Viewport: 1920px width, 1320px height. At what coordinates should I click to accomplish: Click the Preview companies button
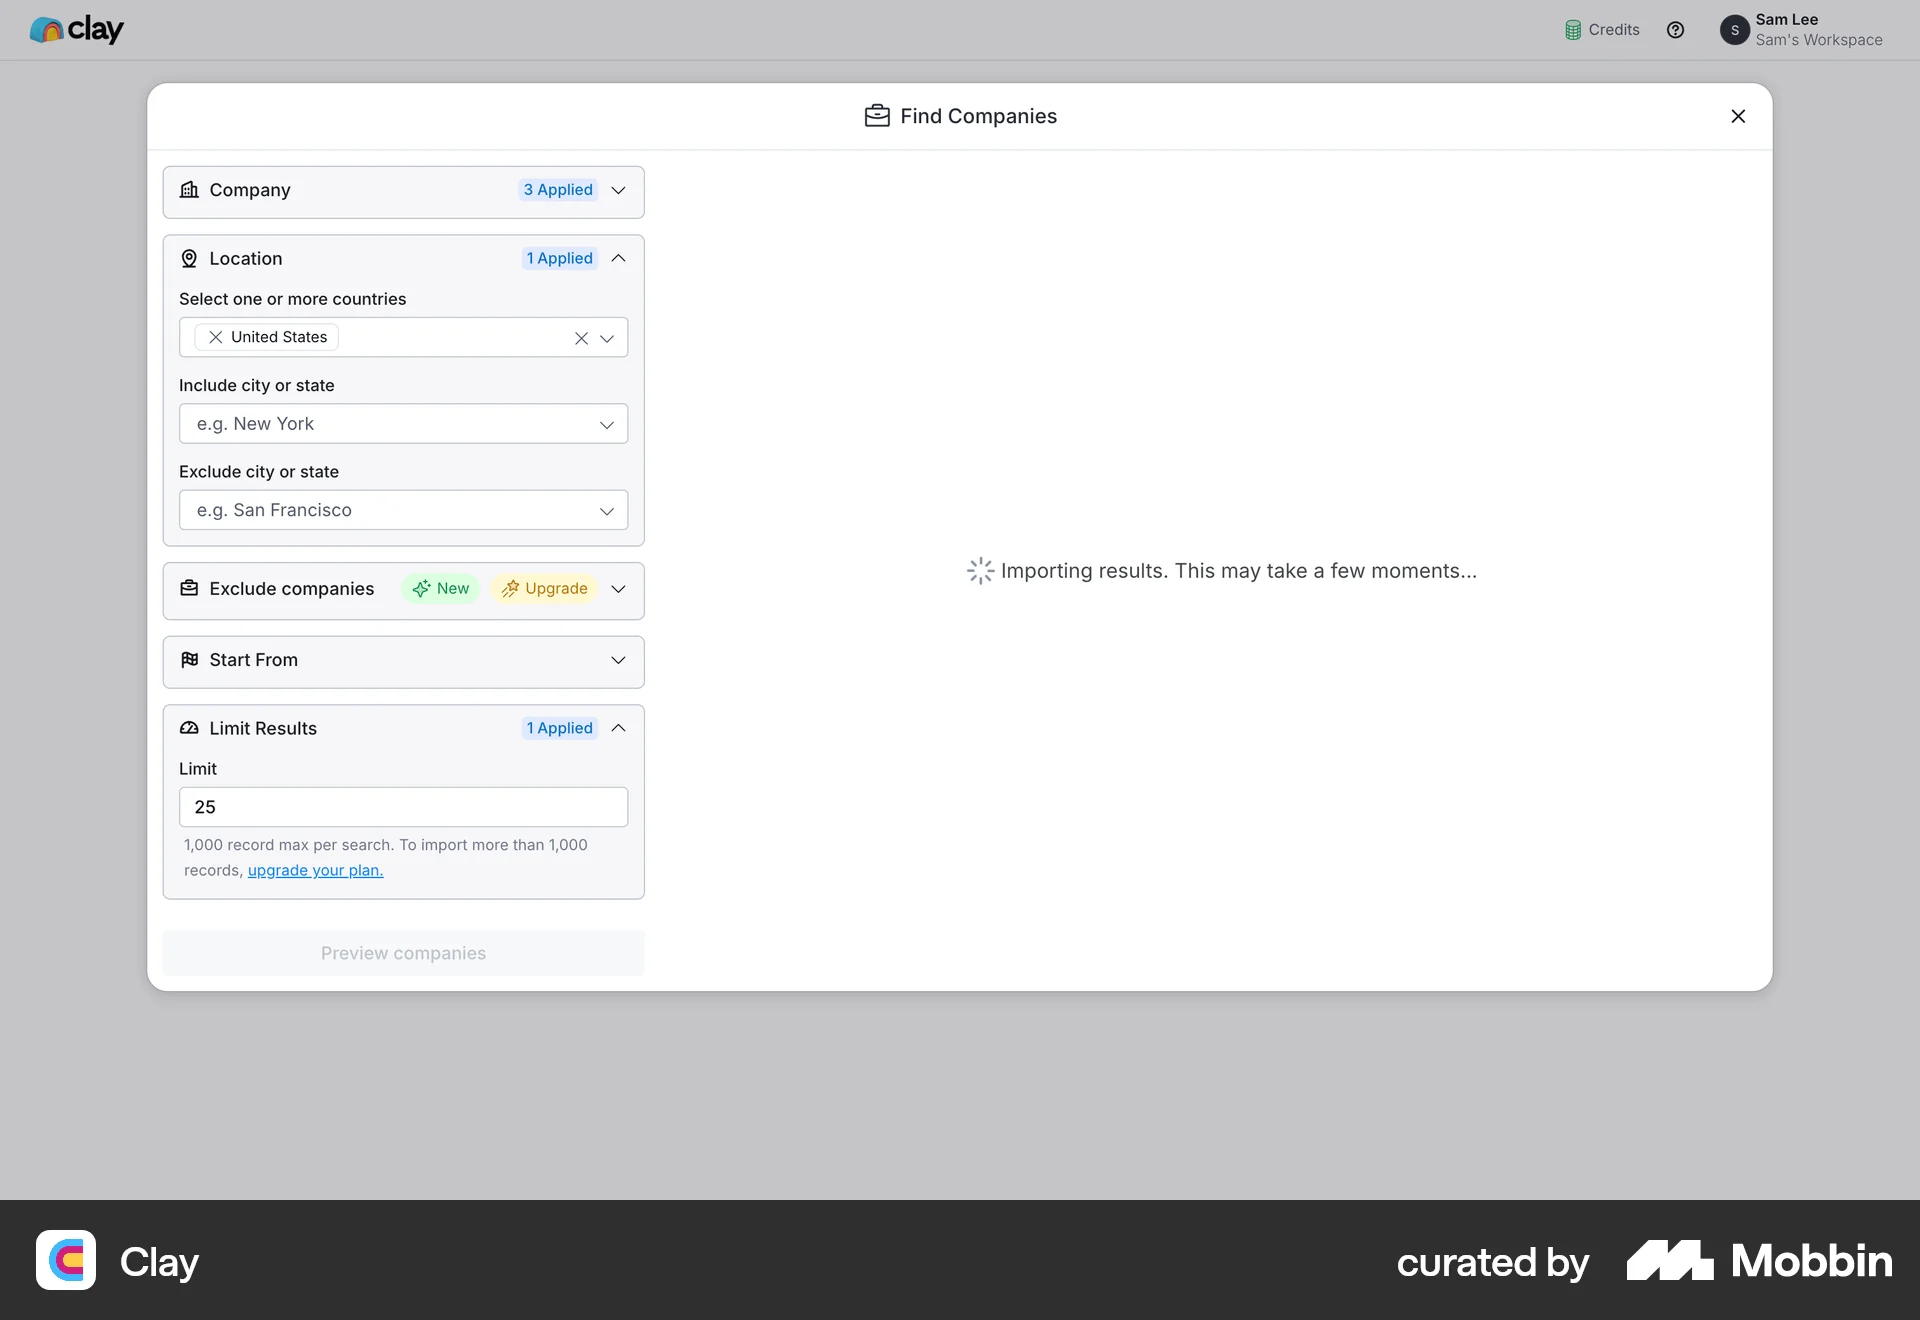(403, 953)
